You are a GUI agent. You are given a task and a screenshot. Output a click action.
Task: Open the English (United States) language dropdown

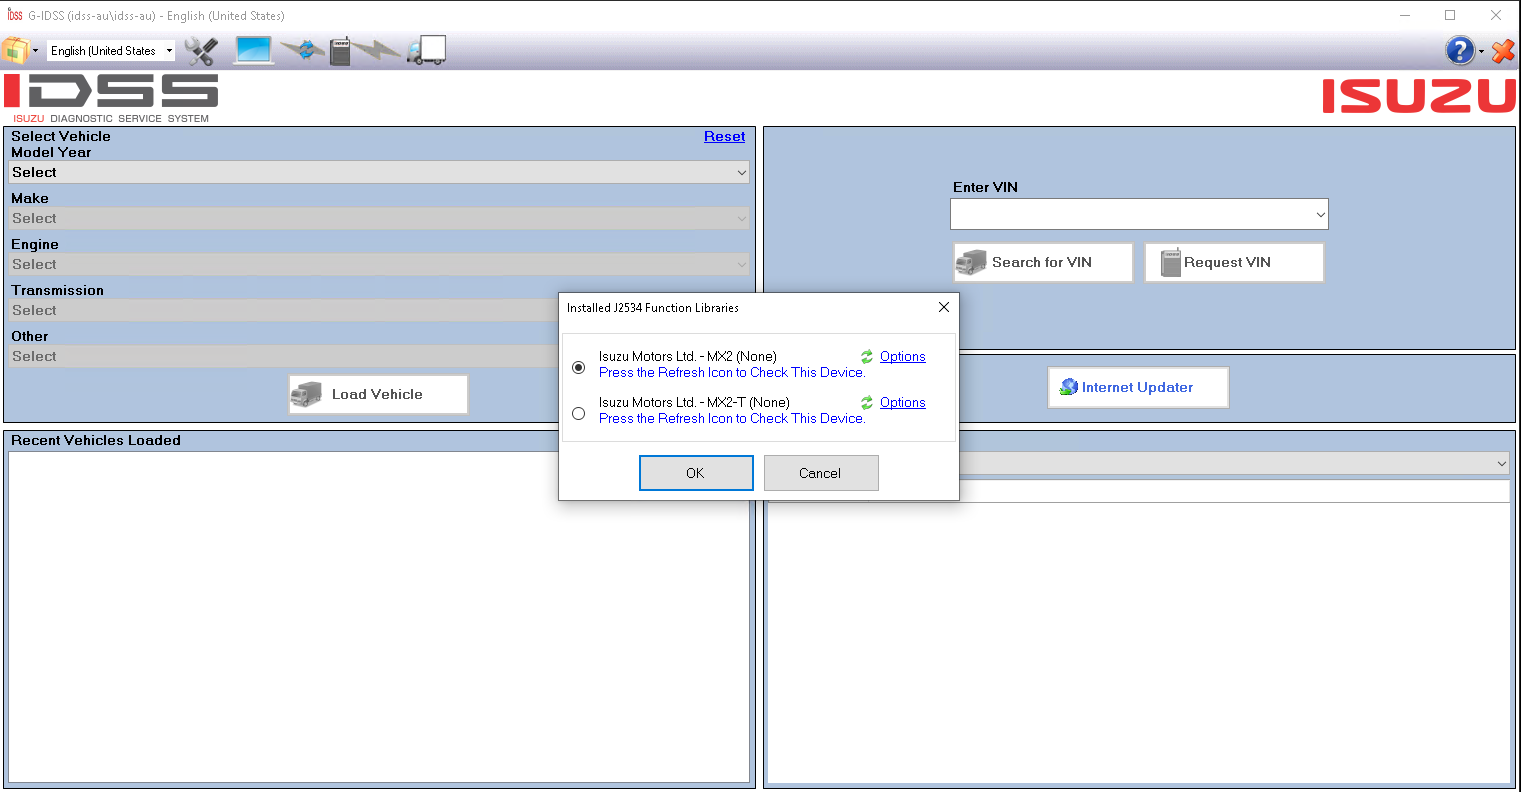(111, 51)
